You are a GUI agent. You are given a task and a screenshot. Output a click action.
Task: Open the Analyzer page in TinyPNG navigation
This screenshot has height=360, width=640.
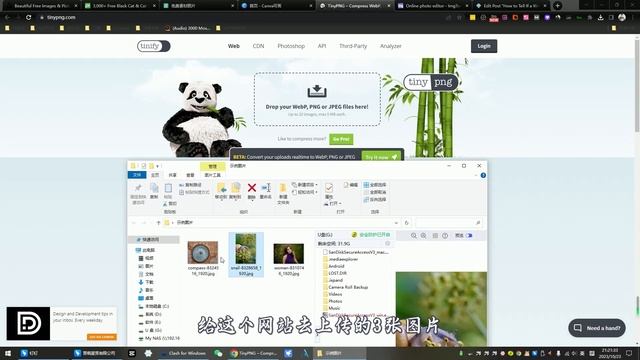pyautogui.click(x=391, y=46)
